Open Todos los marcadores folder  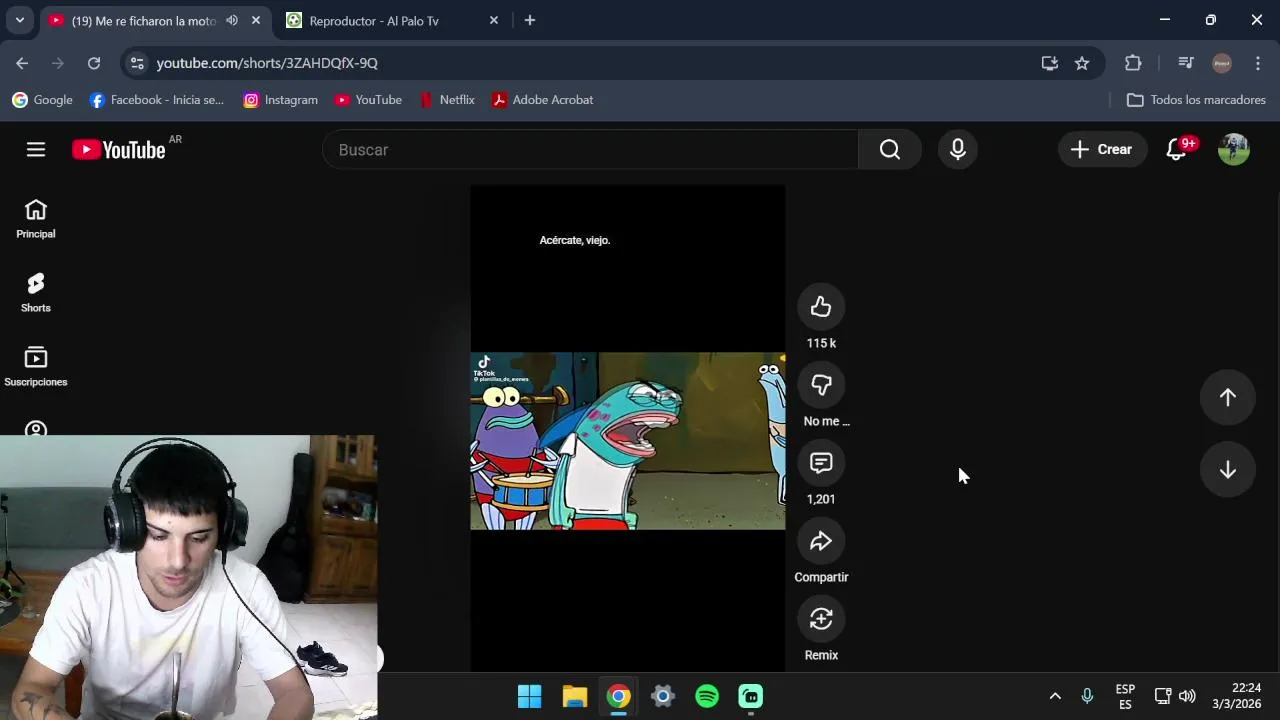pos(1196,100)
